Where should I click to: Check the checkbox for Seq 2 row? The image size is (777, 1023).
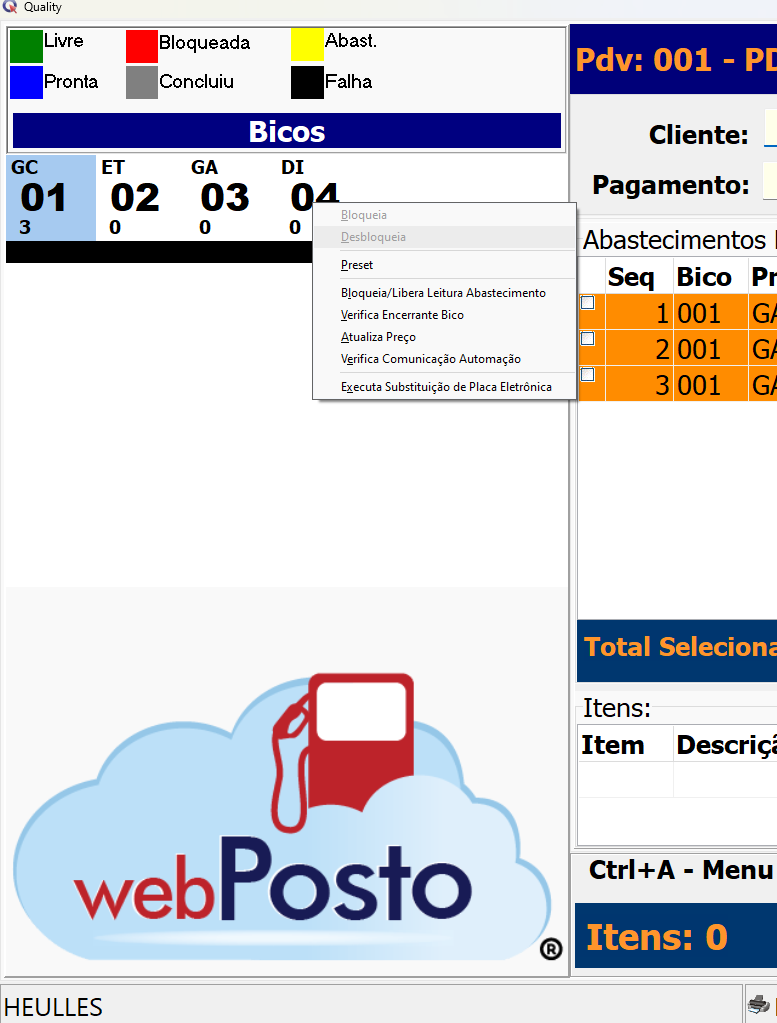588,339
